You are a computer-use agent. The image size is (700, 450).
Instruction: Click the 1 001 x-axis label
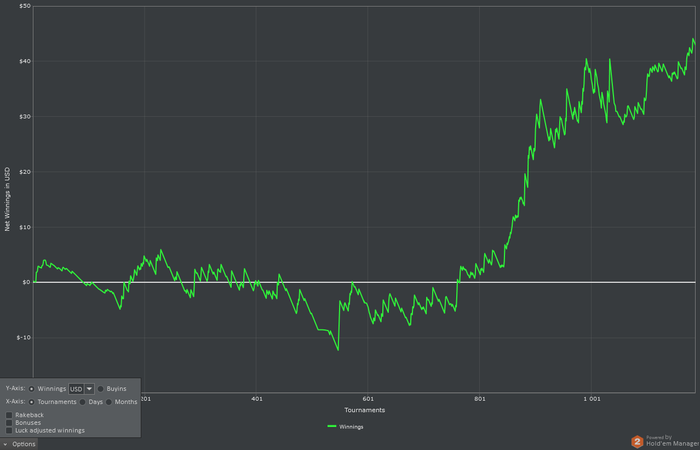click(591, 398)
